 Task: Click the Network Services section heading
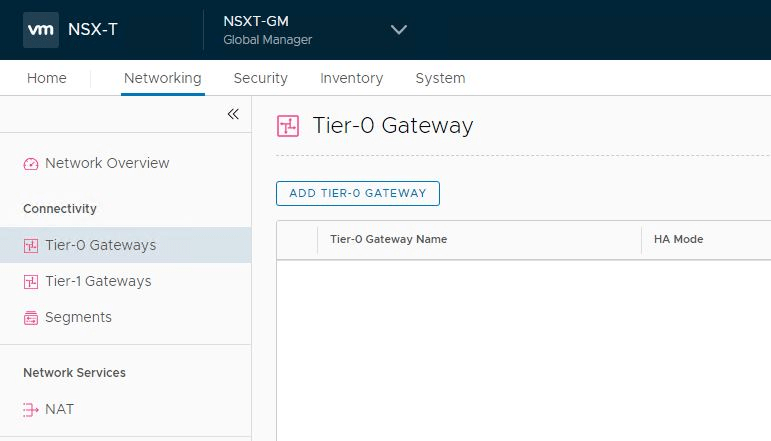[x=74, y=373]
